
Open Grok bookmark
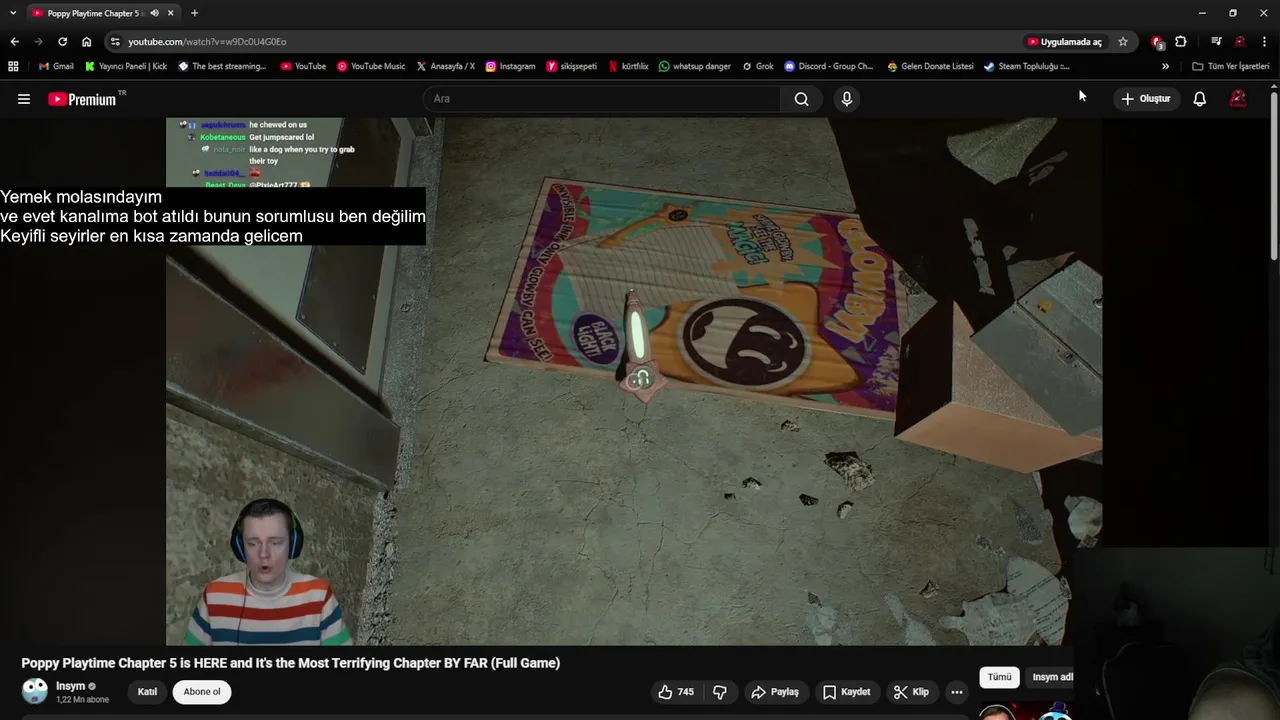coord(758,66)
